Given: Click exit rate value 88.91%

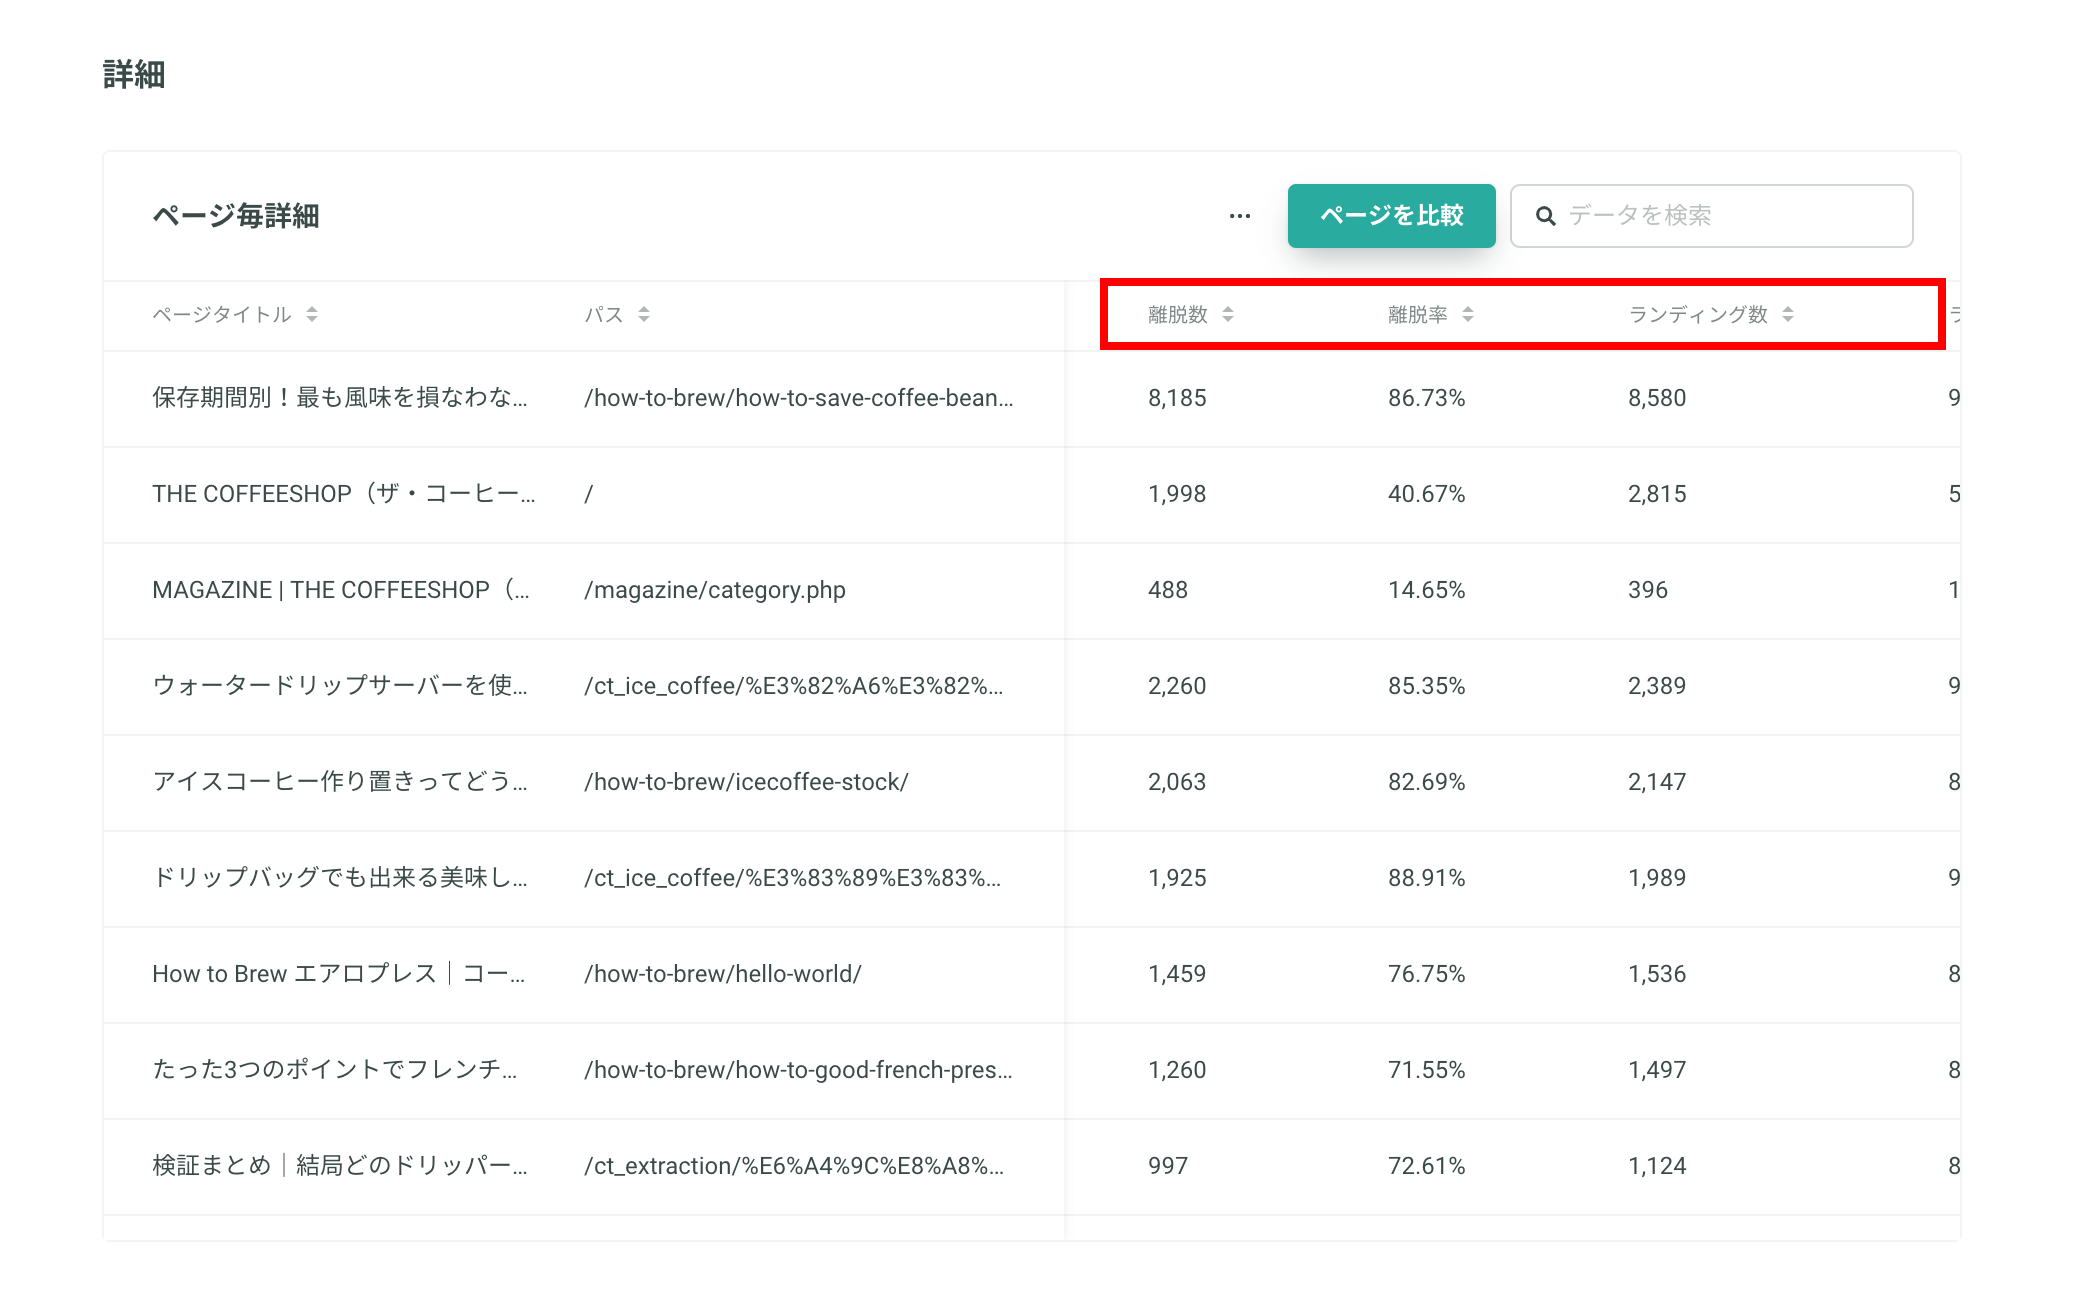Looking at the screenshot, I should (x=1427, y=878).
